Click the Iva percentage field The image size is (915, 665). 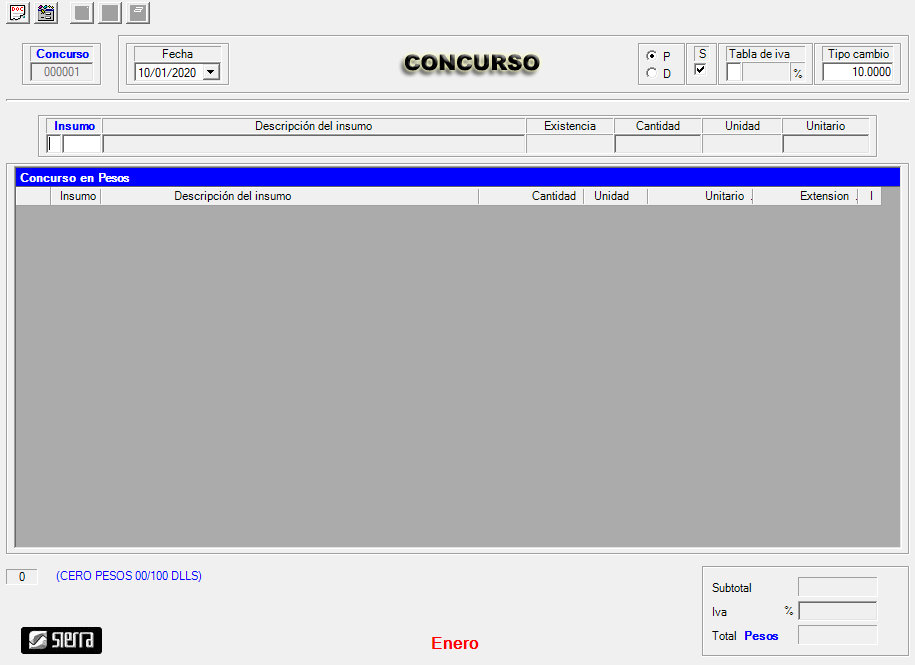837,611
